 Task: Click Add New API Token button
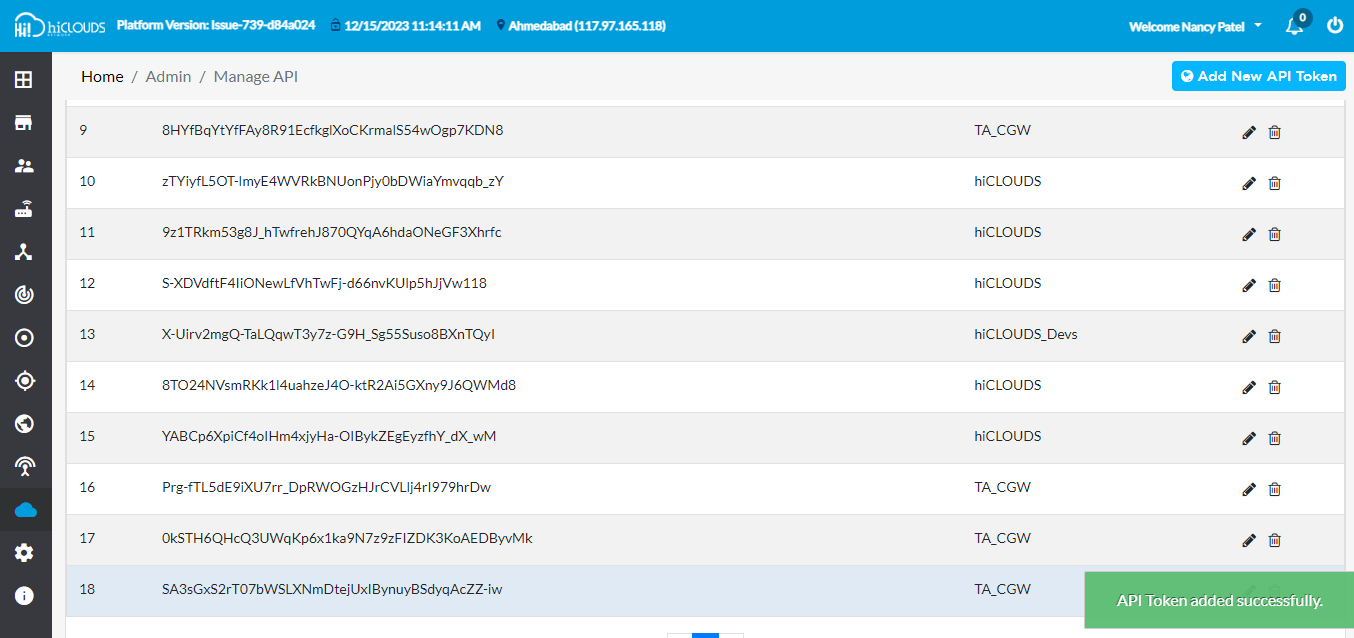pos(1259,76)
